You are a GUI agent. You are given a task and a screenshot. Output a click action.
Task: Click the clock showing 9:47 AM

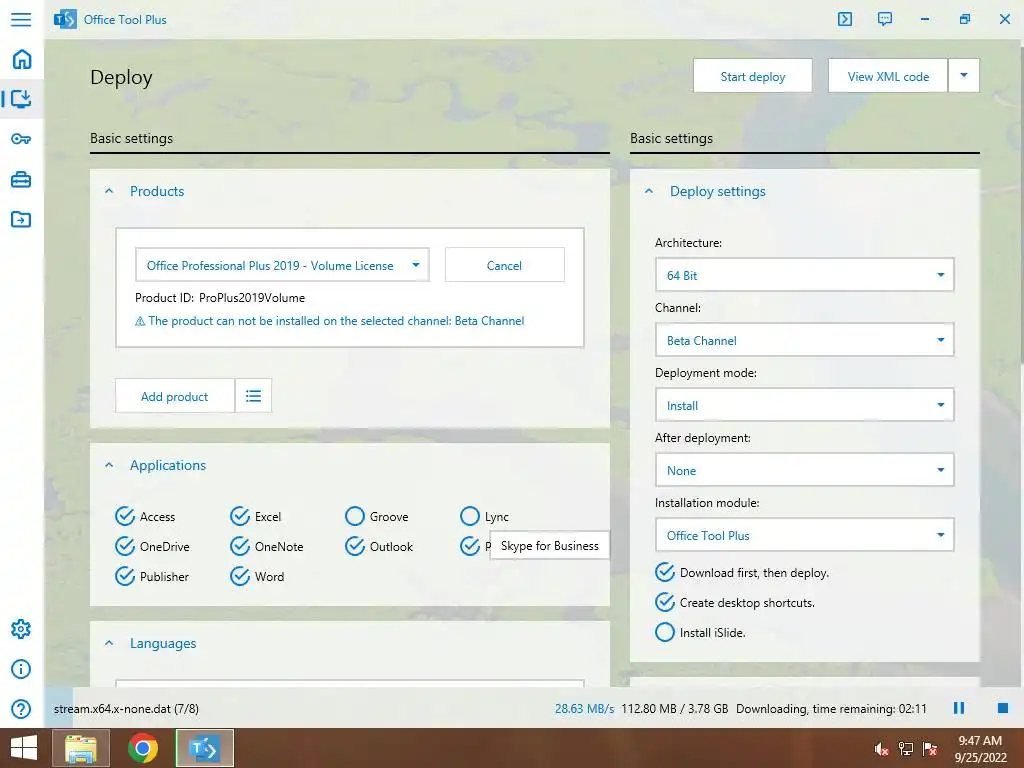[x=980, y=741]
